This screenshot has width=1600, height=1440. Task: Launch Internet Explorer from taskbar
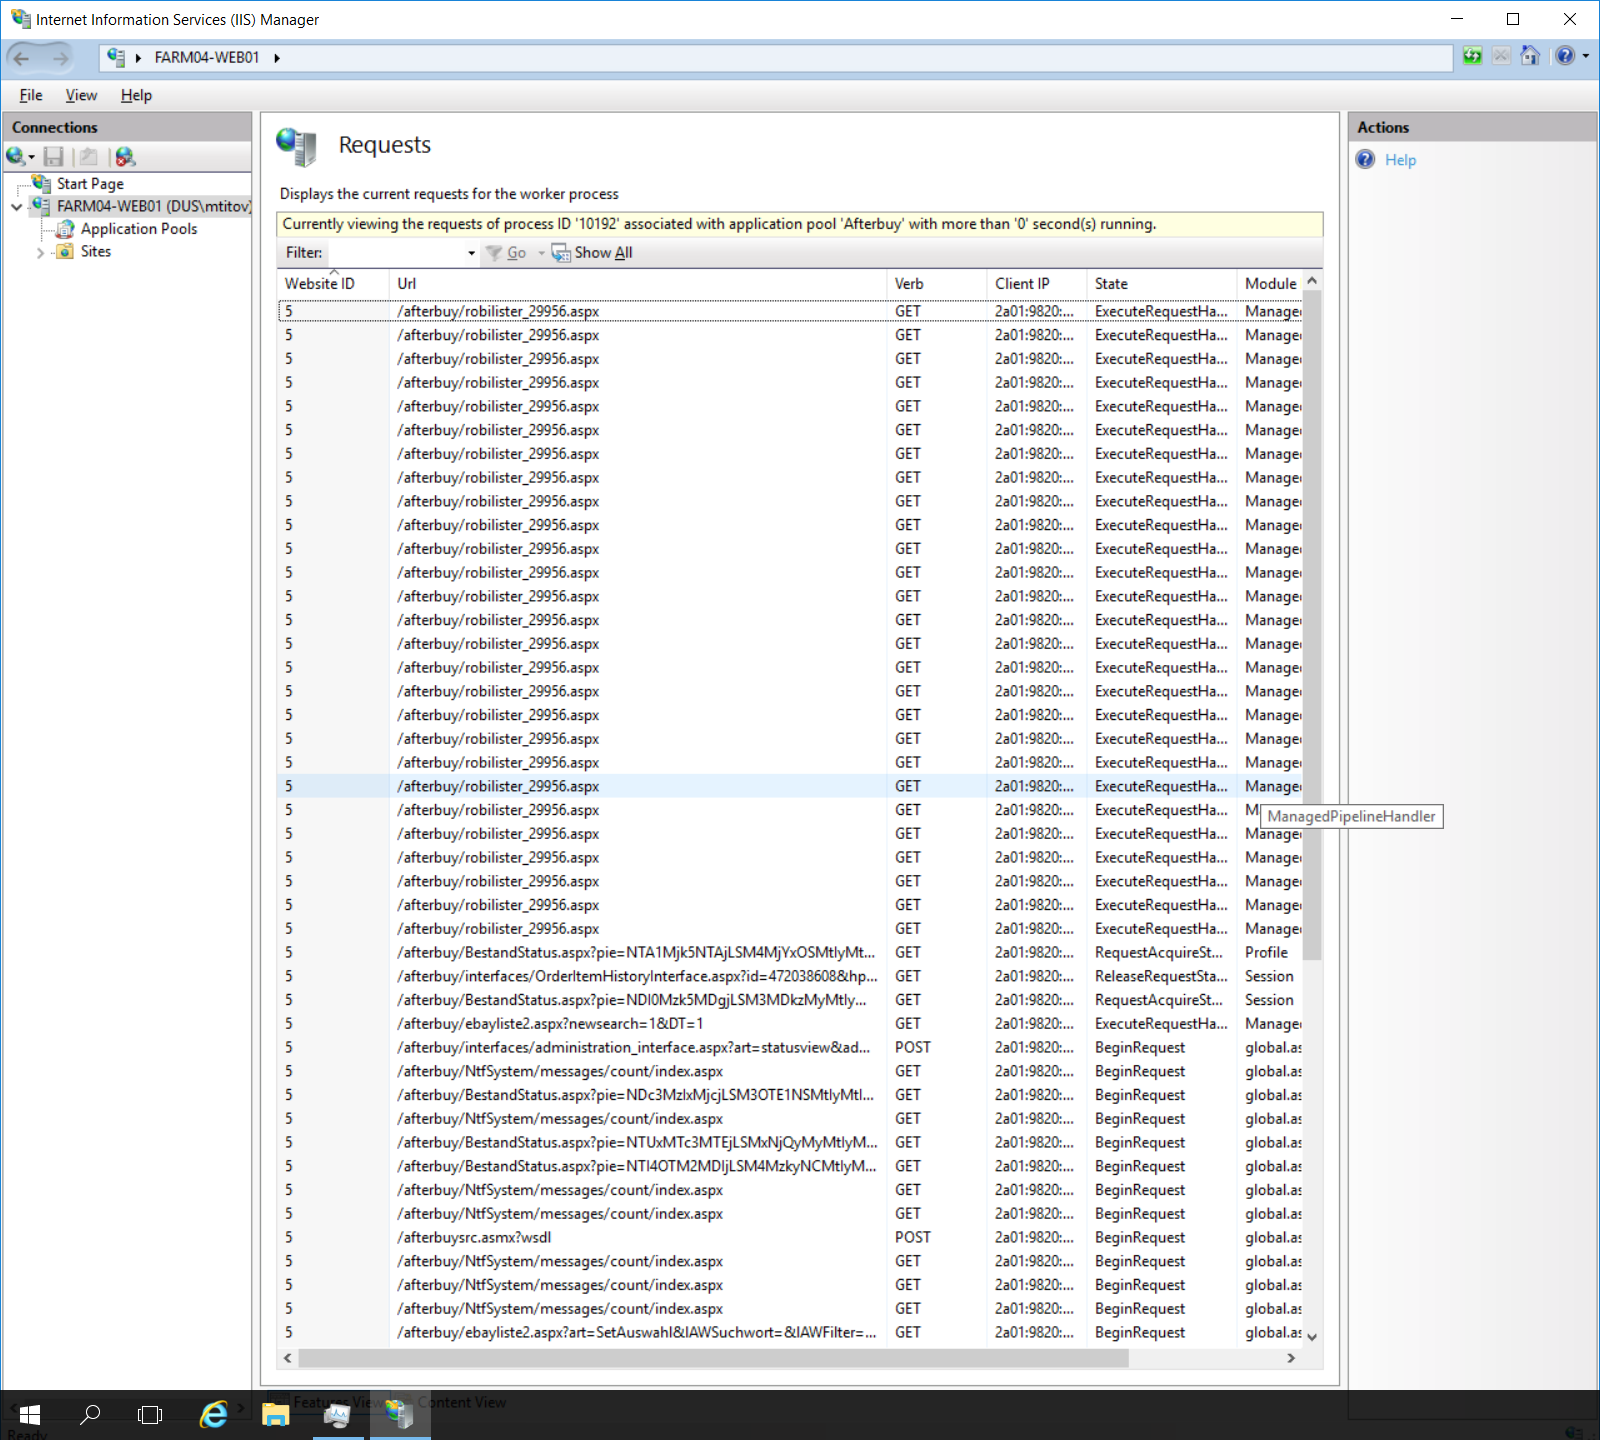pyautogui.click(x=214, y=1415)
